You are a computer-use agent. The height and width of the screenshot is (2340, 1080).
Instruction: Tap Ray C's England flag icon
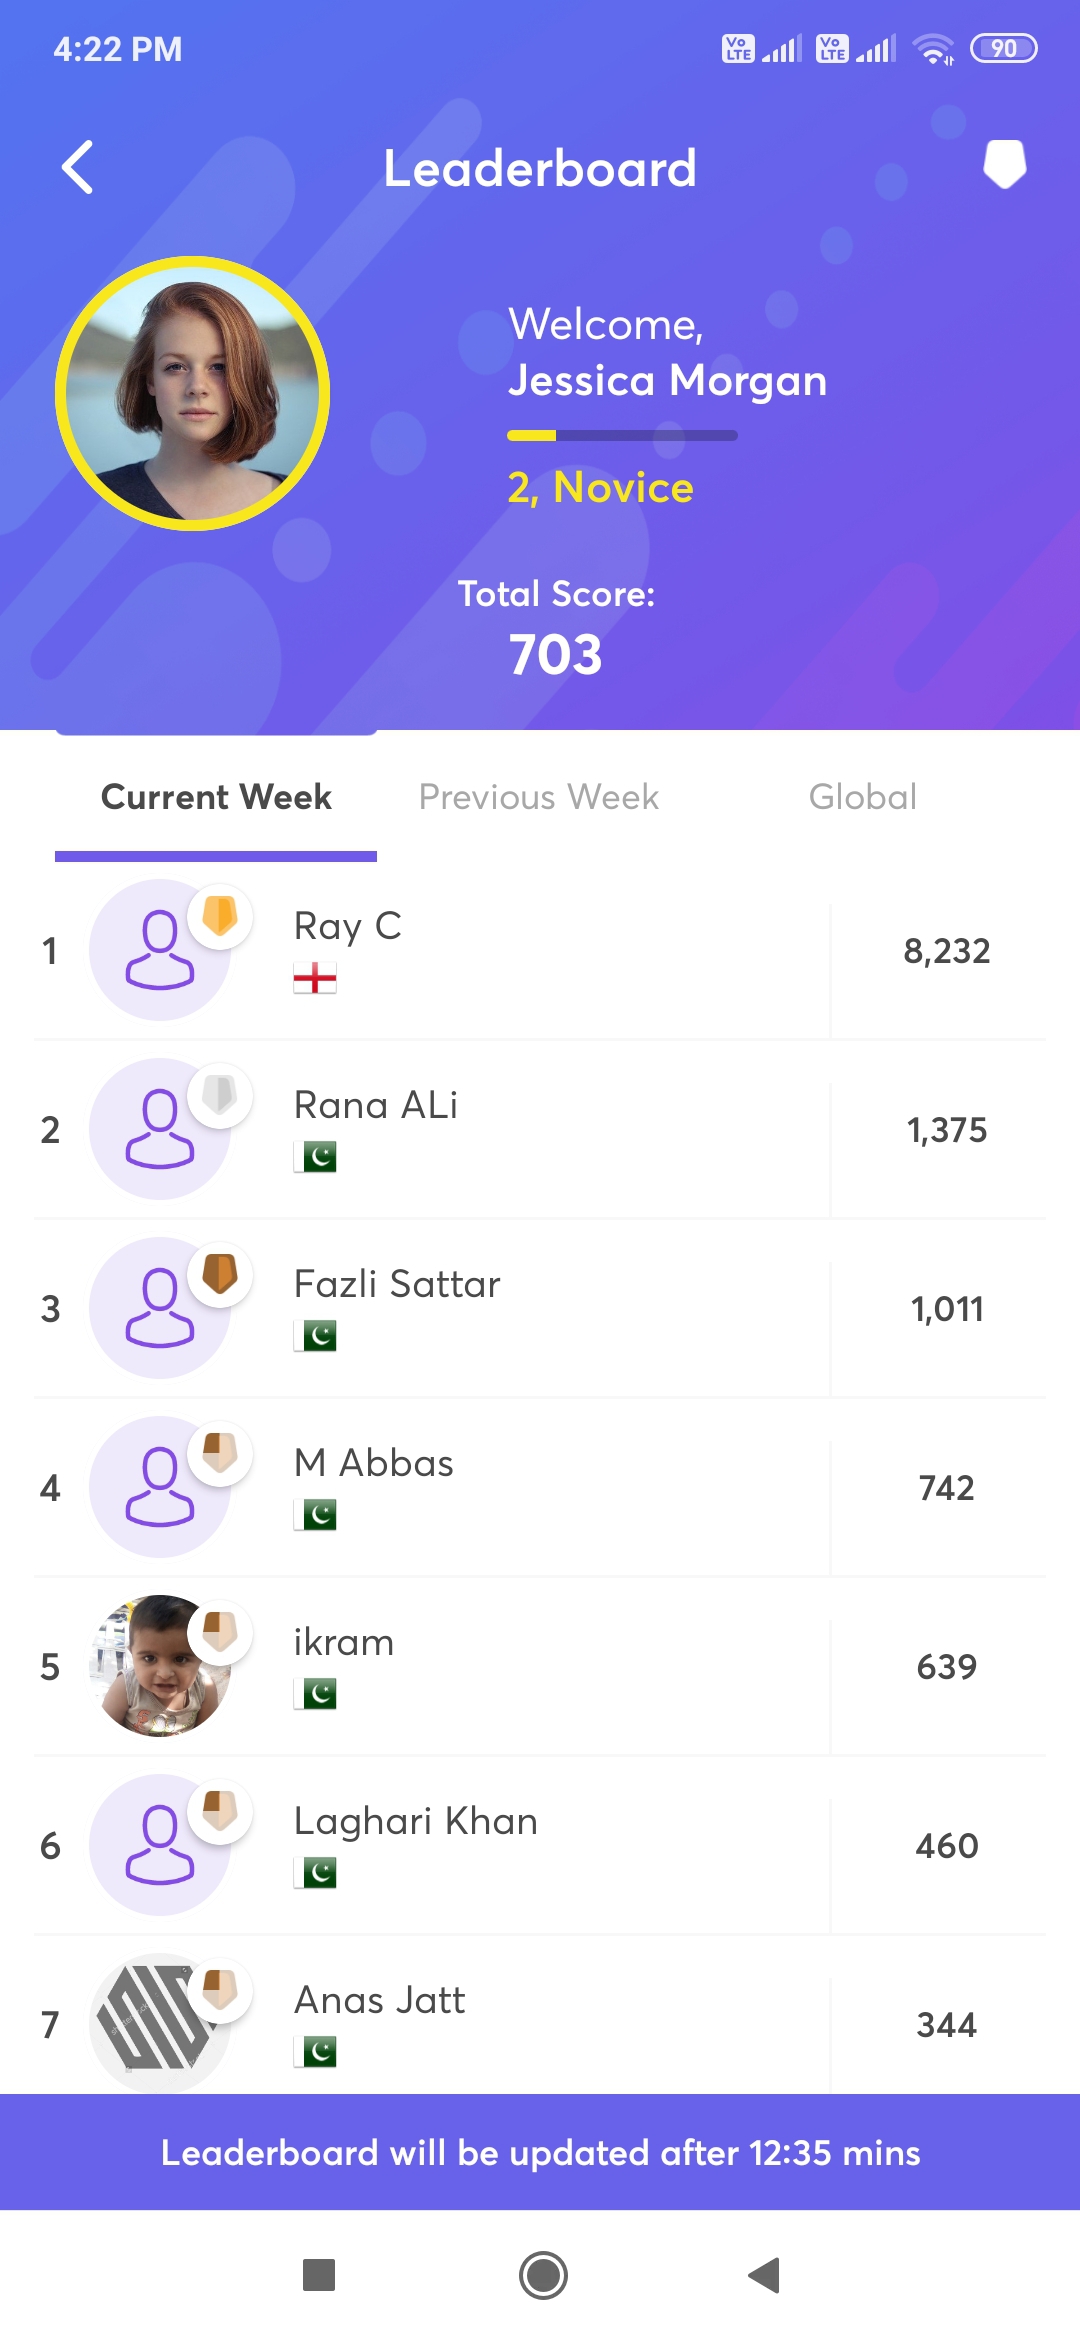[315, 978]
